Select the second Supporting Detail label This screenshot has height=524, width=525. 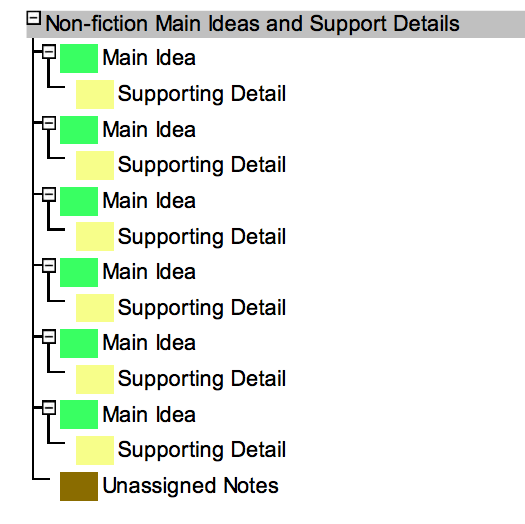pos(202,165)
